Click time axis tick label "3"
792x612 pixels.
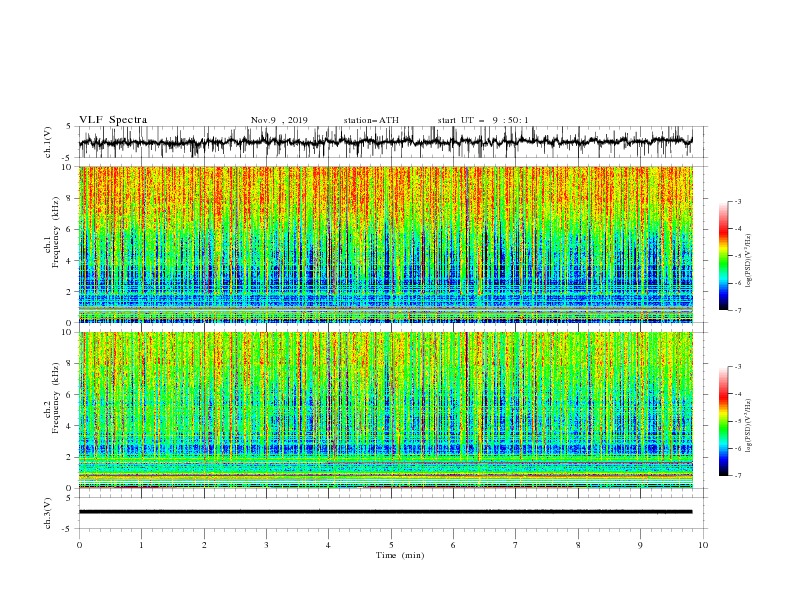[266, 545]
